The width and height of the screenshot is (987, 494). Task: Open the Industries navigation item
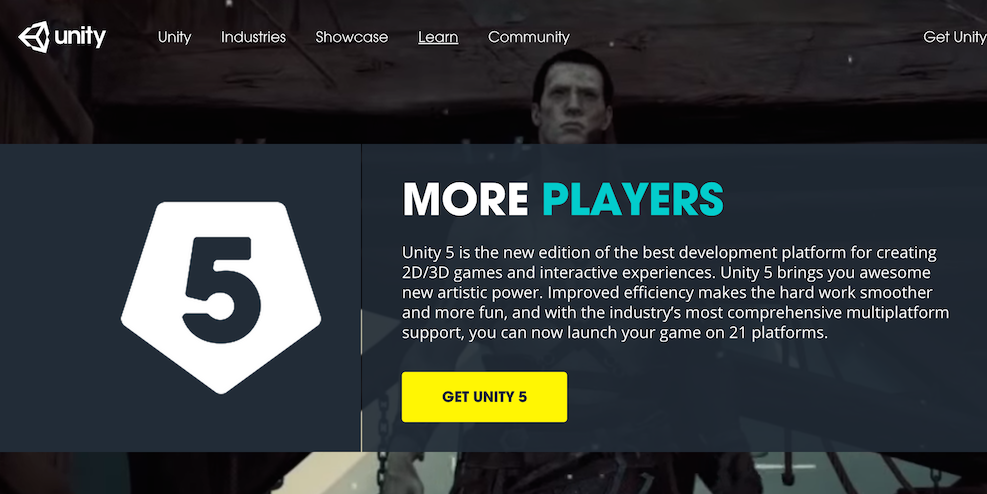[x=253, y=37]
